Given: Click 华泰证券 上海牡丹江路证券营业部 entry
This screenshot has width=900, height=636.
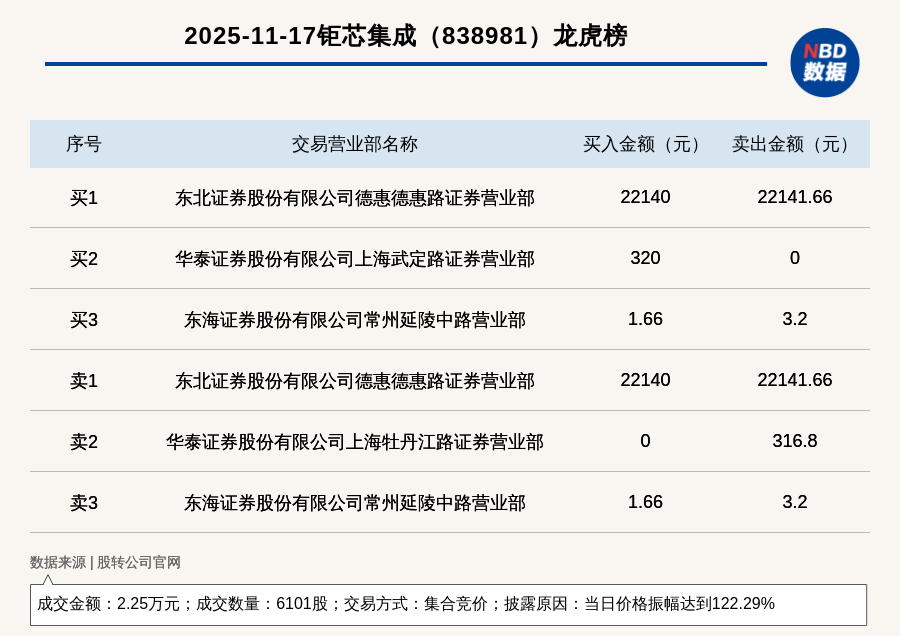Looking at the screenshot, I should click(354, 442).
